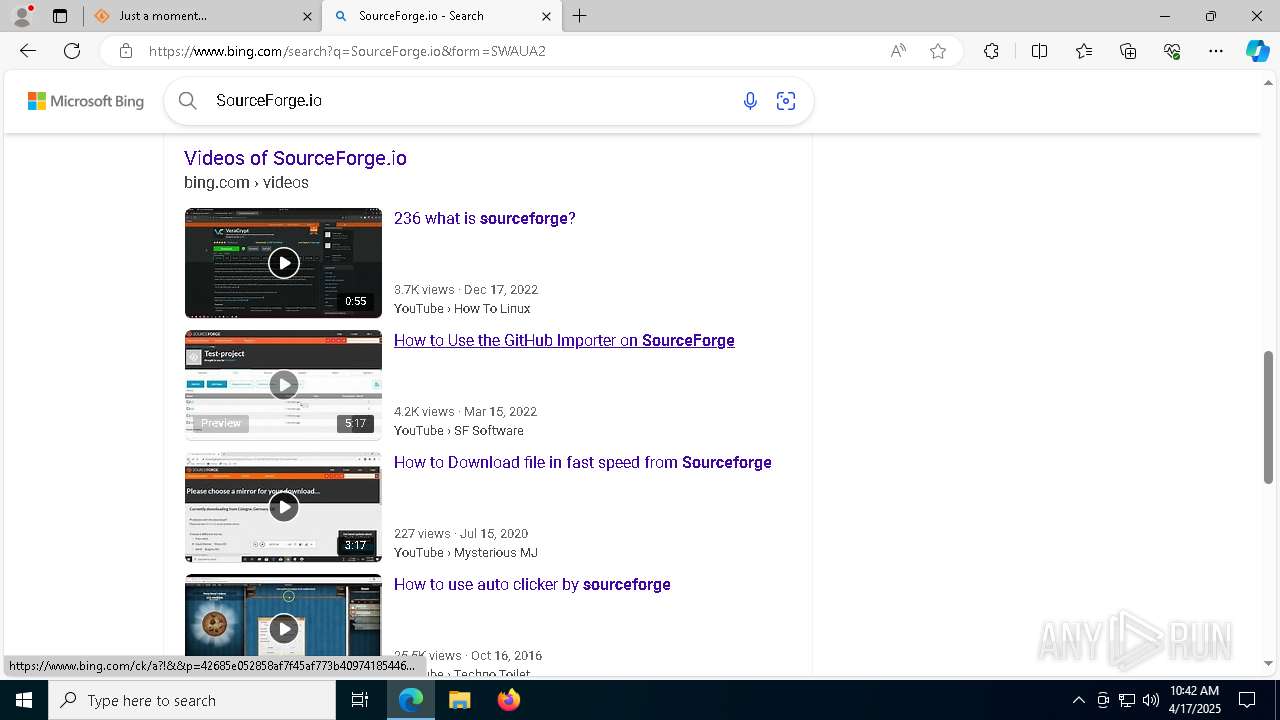Click the browser Back arrow
The image size is (1280, 720).
[x=28, y=51]
